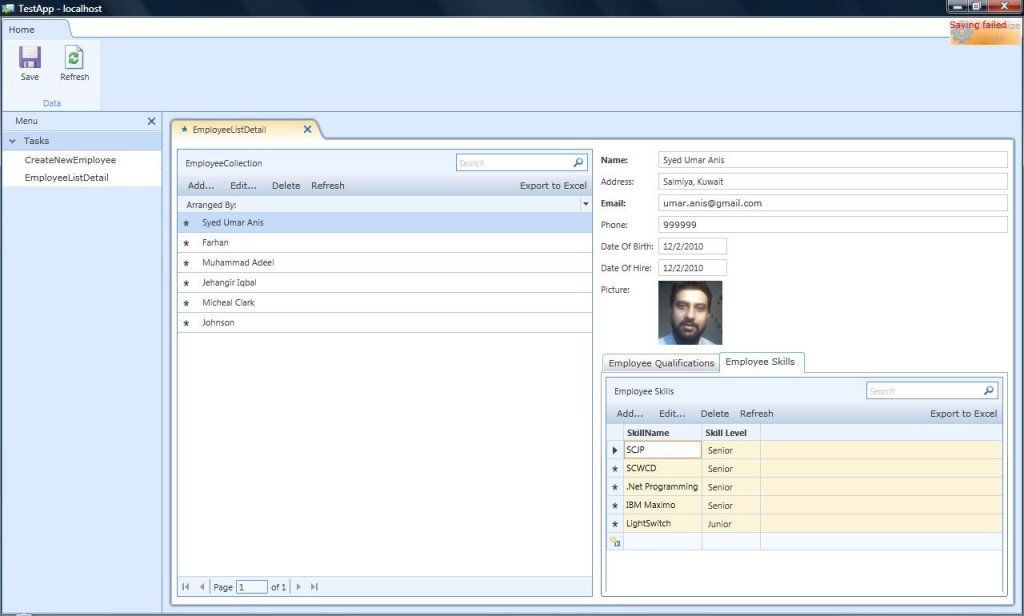Close the Menu side panel
This screenshot has height=616, width=1024.
152,121
